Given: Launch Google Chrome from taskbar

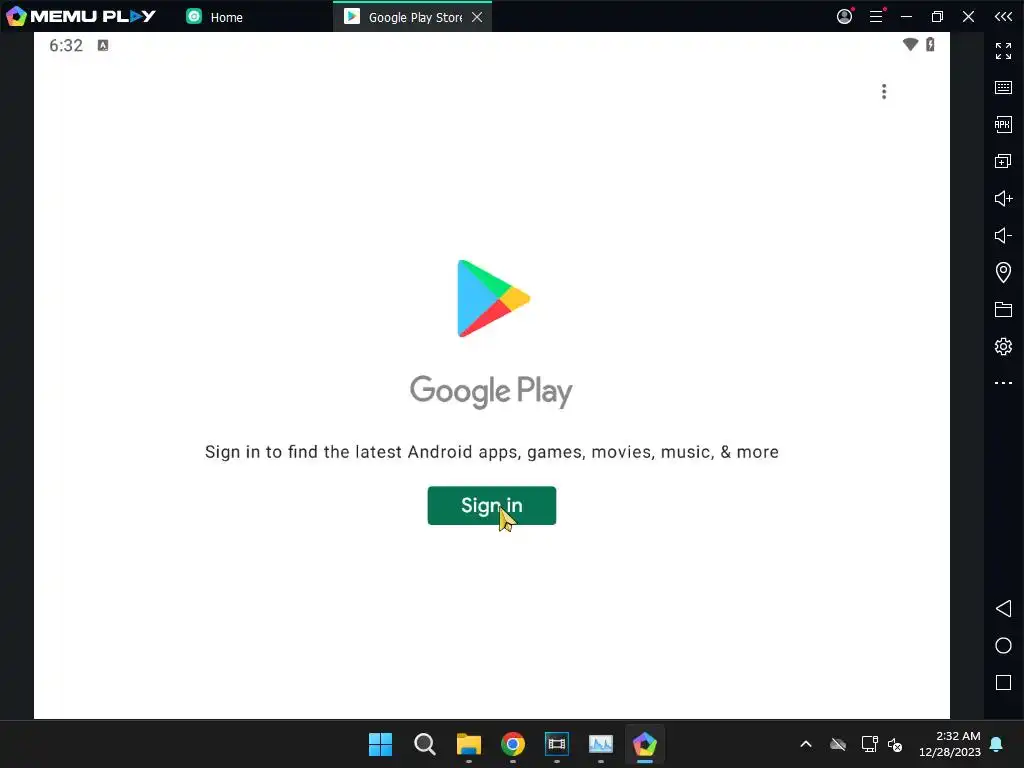Looking at the screenshot, I should tap(513, 744).
